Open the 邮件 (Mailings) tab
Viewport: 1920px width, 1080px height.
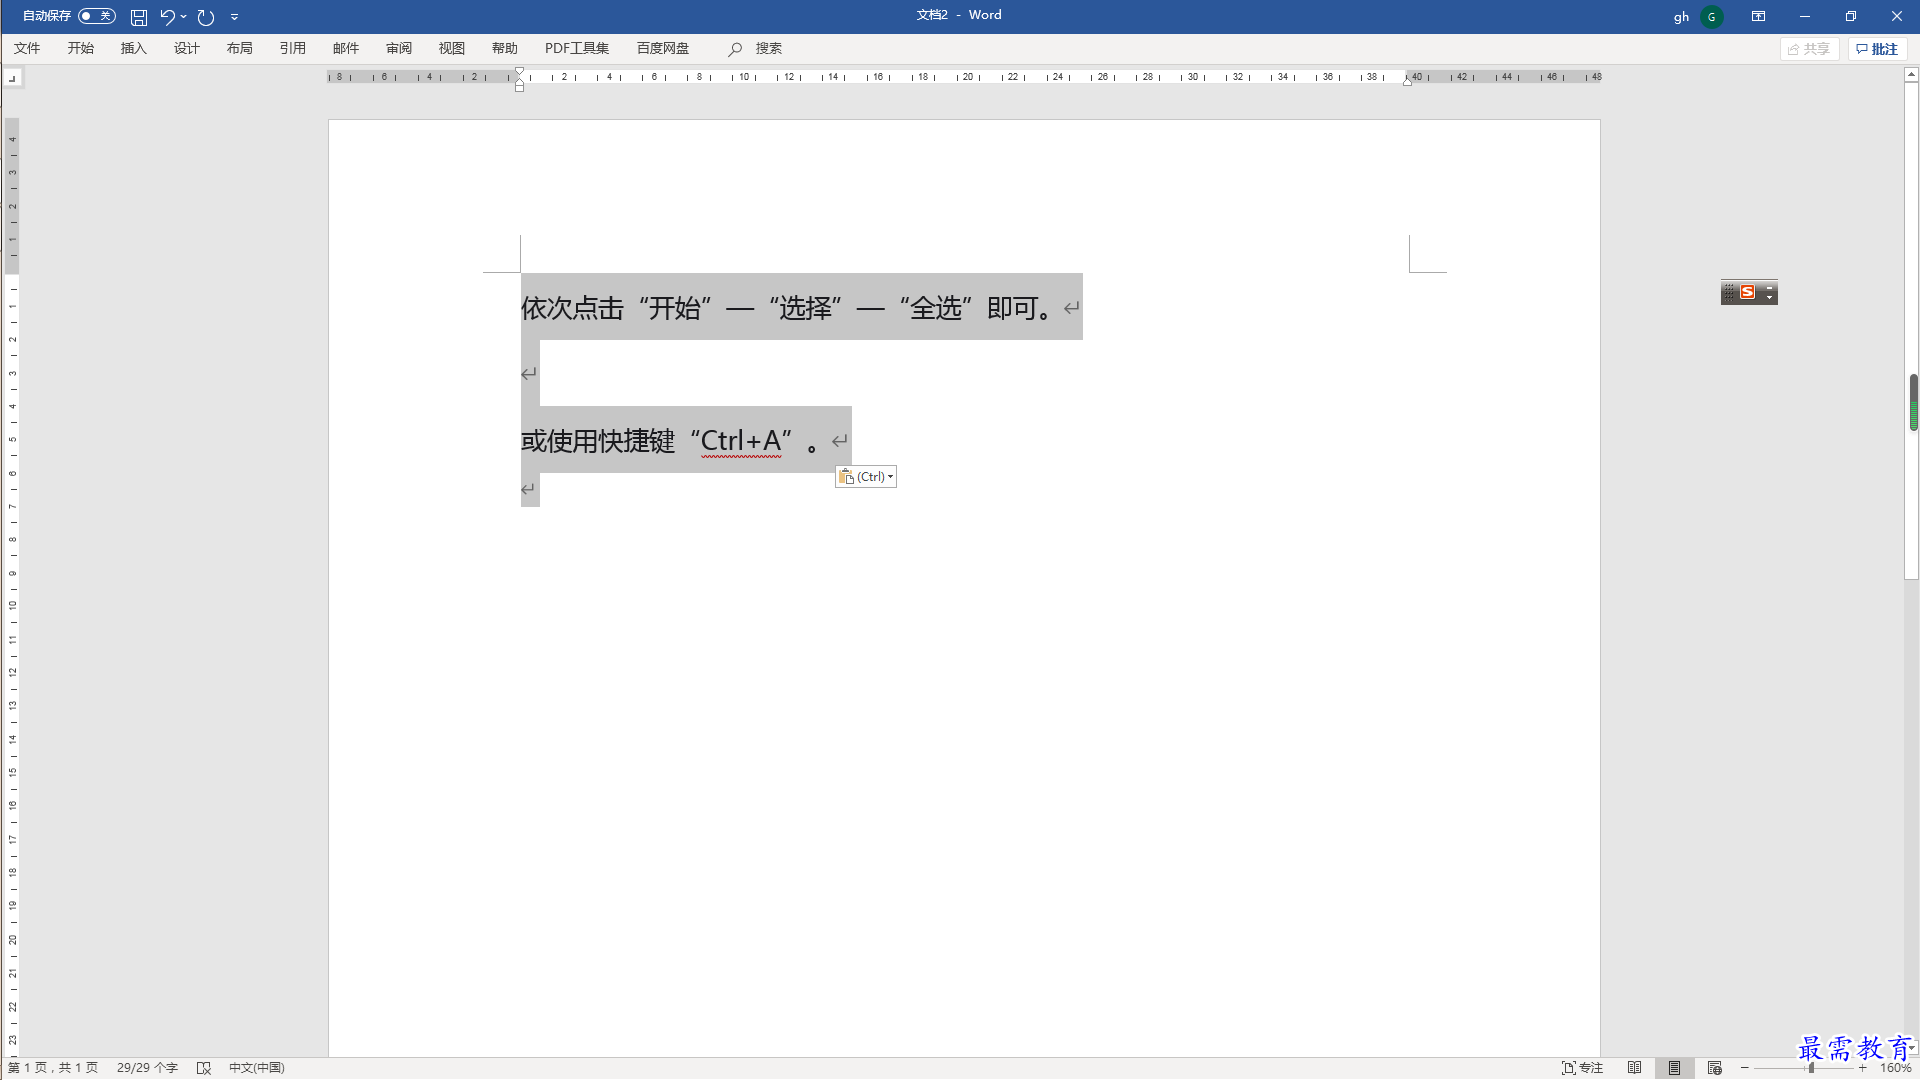pos(345,48)
